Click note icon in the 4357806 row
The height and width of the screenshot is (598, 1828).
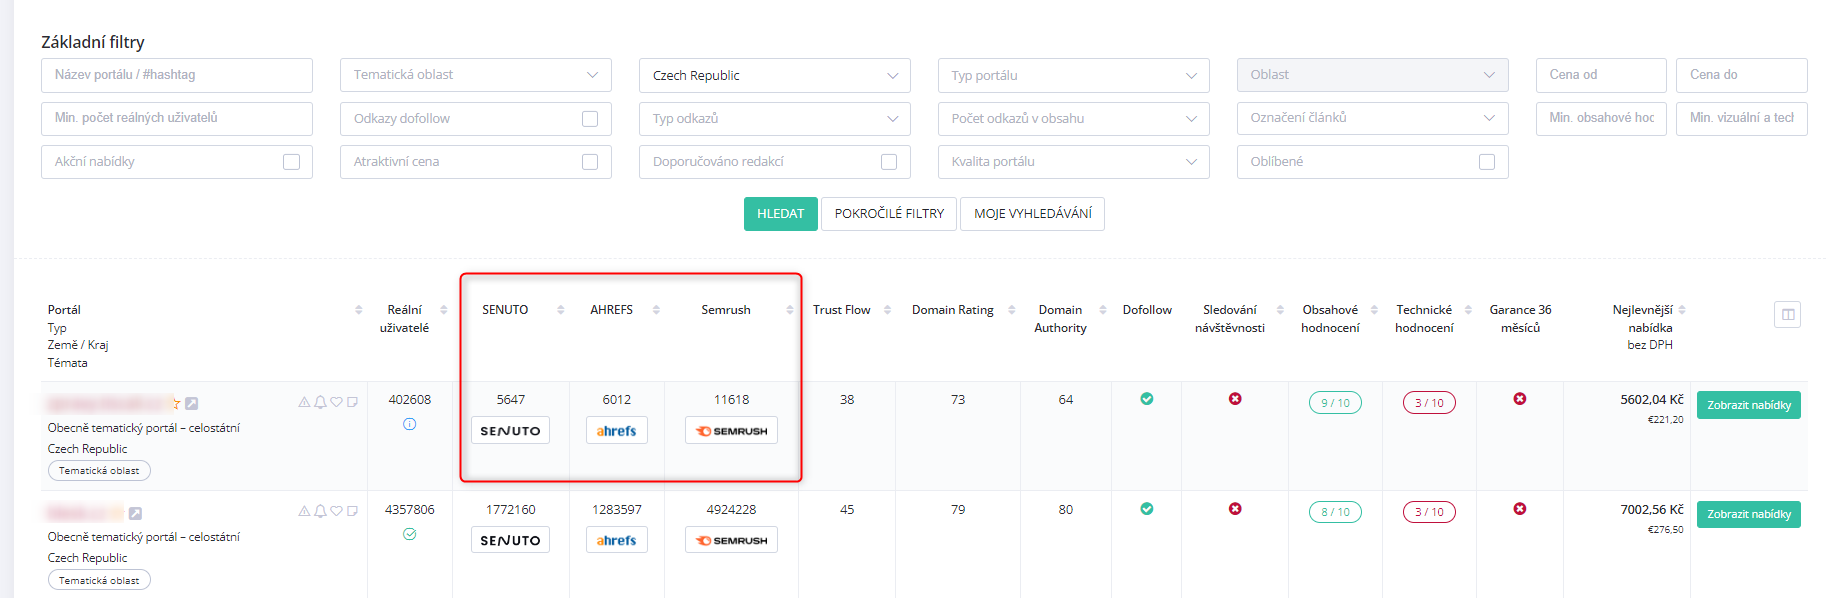click(352, 511)
